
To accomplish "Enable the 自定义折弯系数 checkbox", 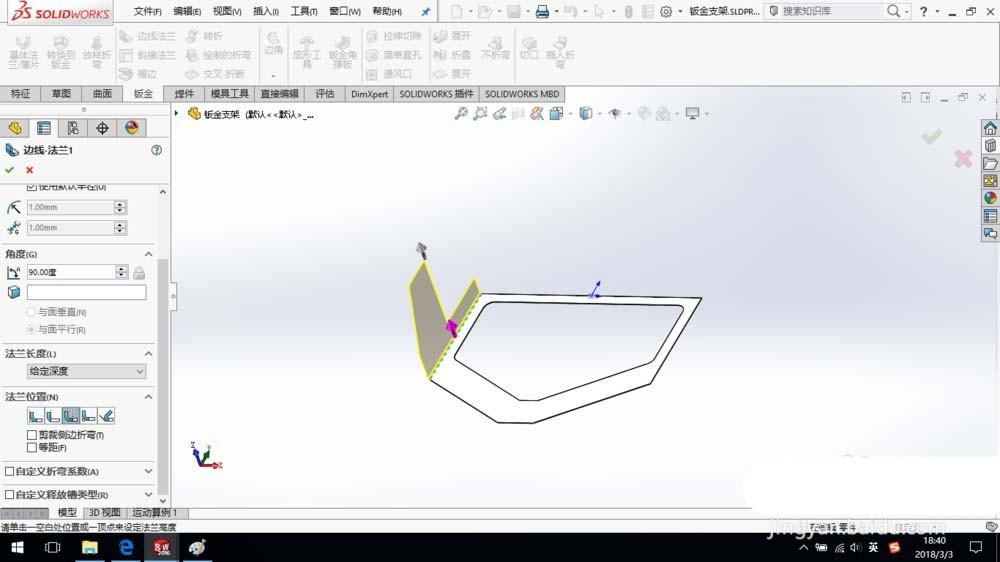I will [10, 471].
